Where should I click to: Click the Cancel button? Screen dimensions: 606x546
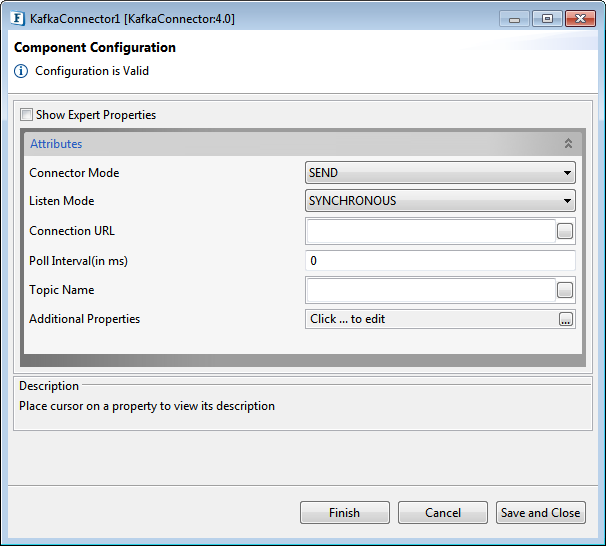point(443,513)
